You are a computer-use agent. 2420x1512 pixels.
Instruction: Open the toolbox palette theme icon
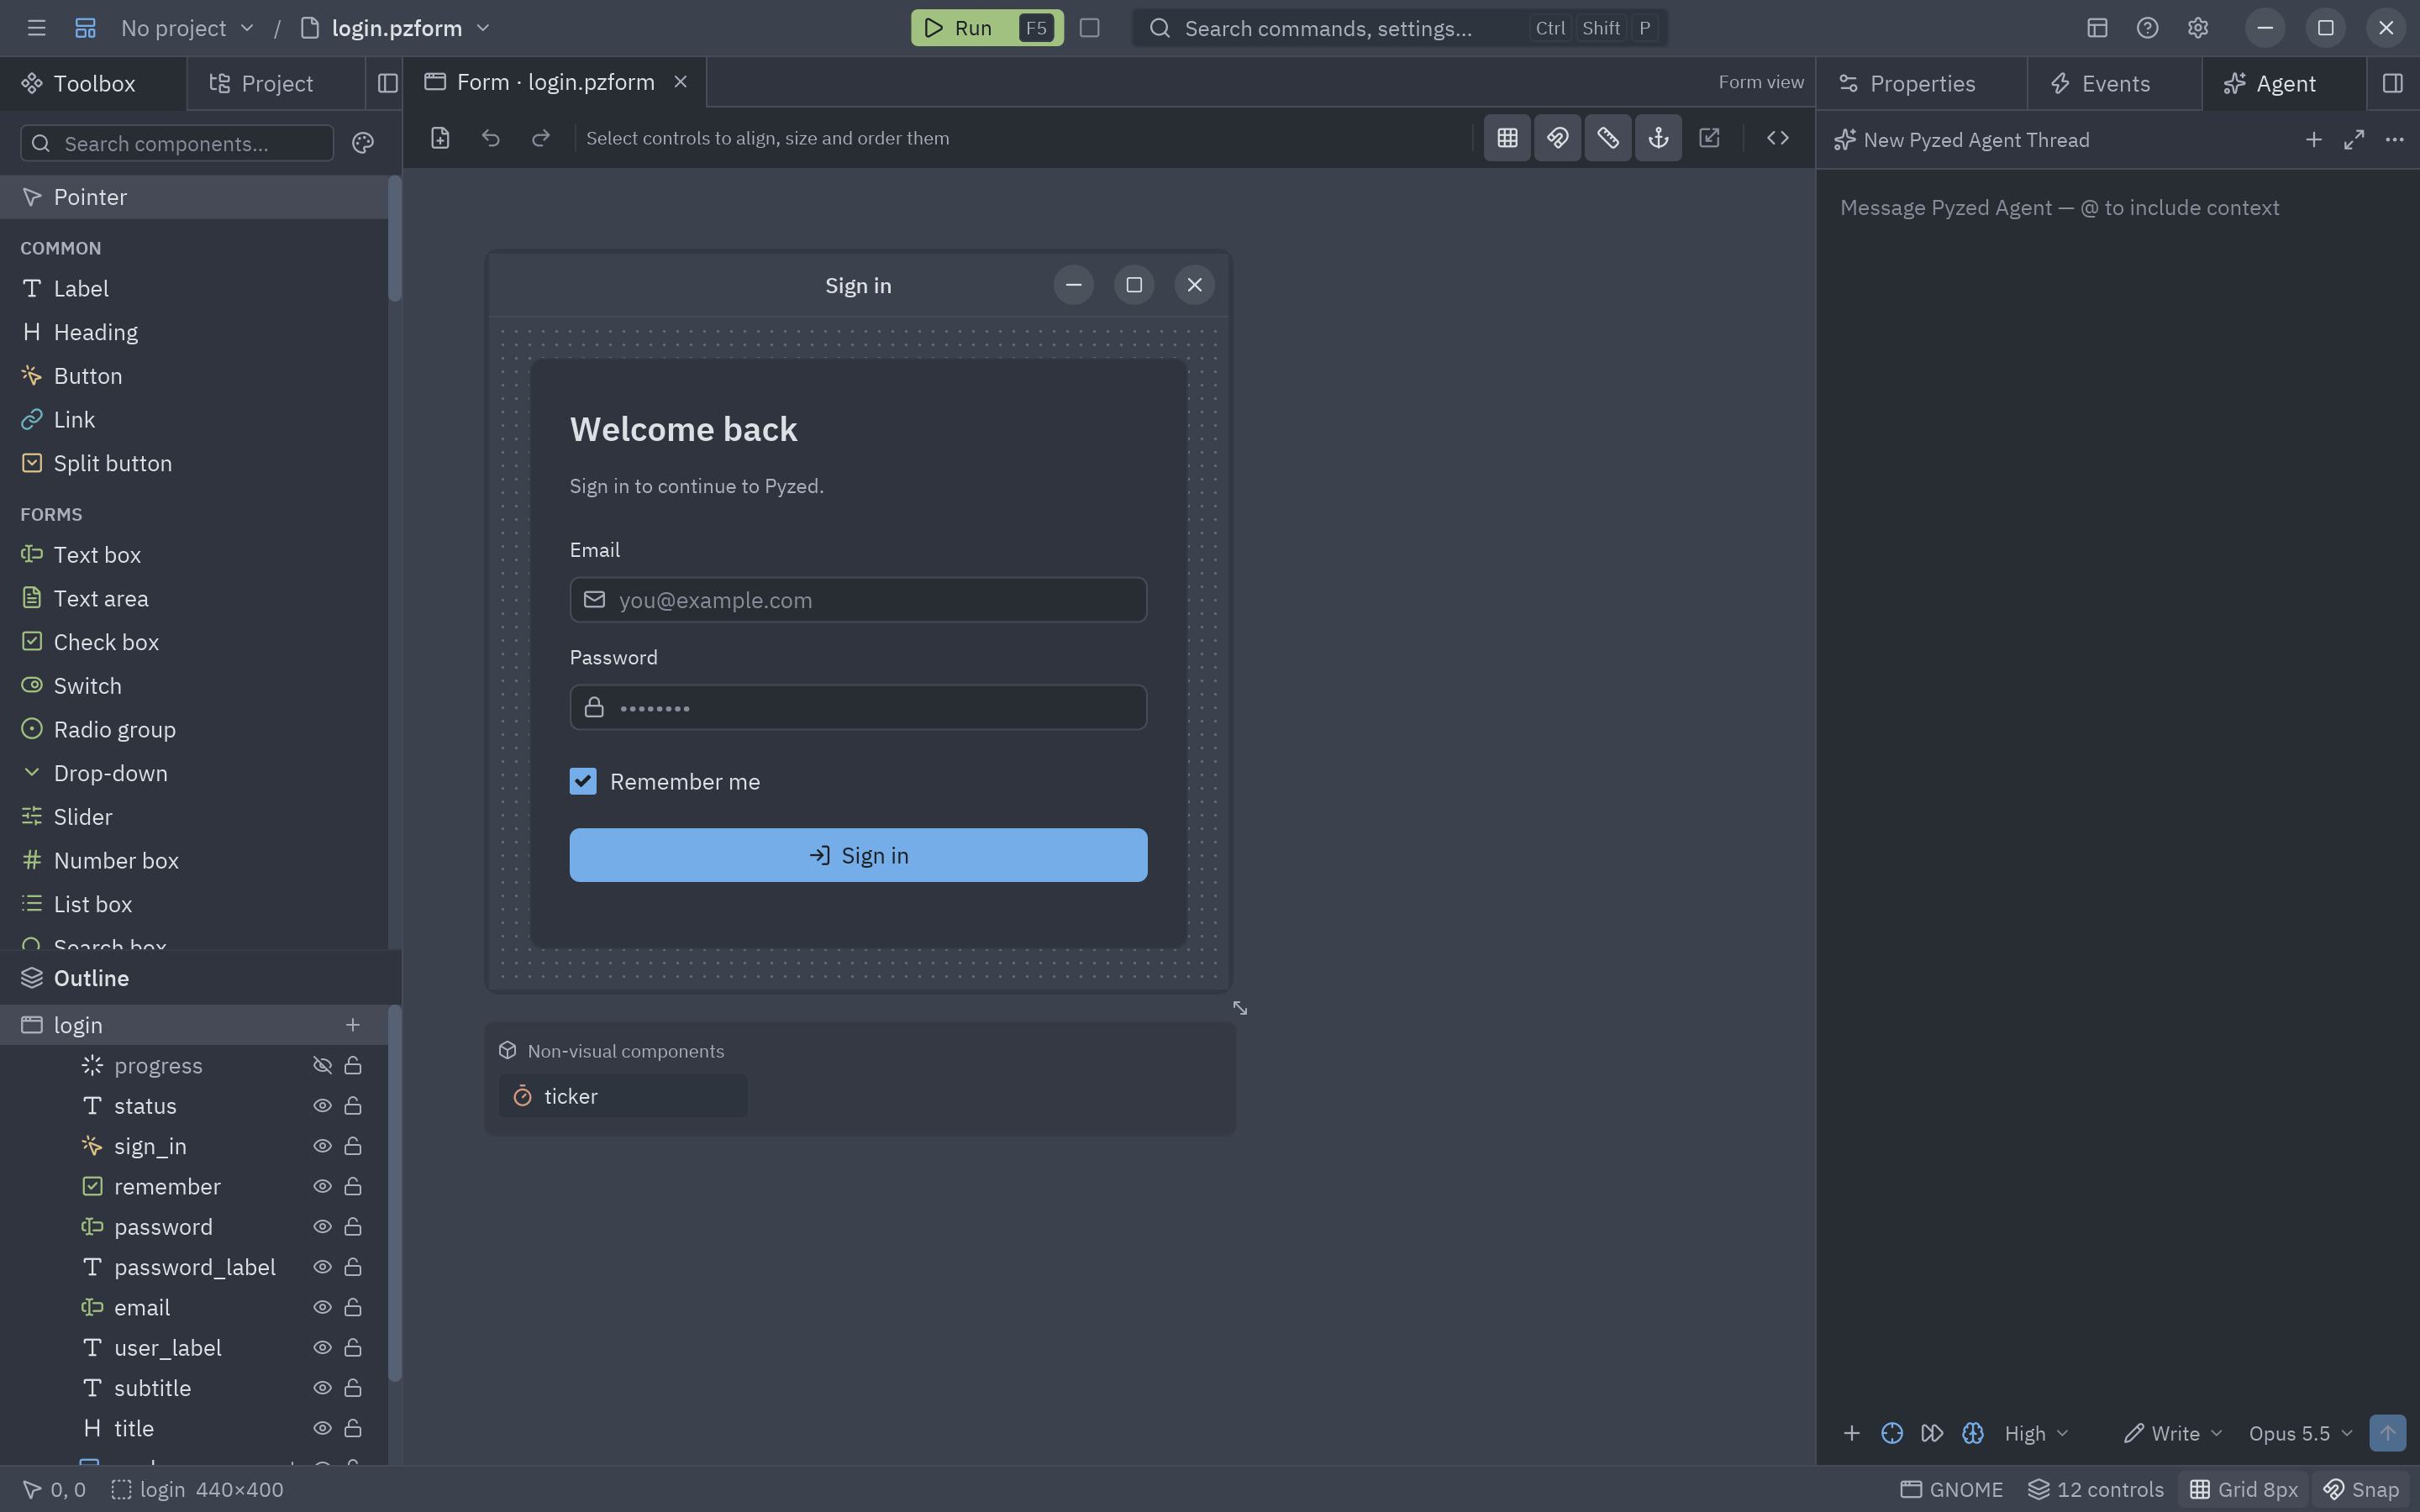(x=363, y=143)
